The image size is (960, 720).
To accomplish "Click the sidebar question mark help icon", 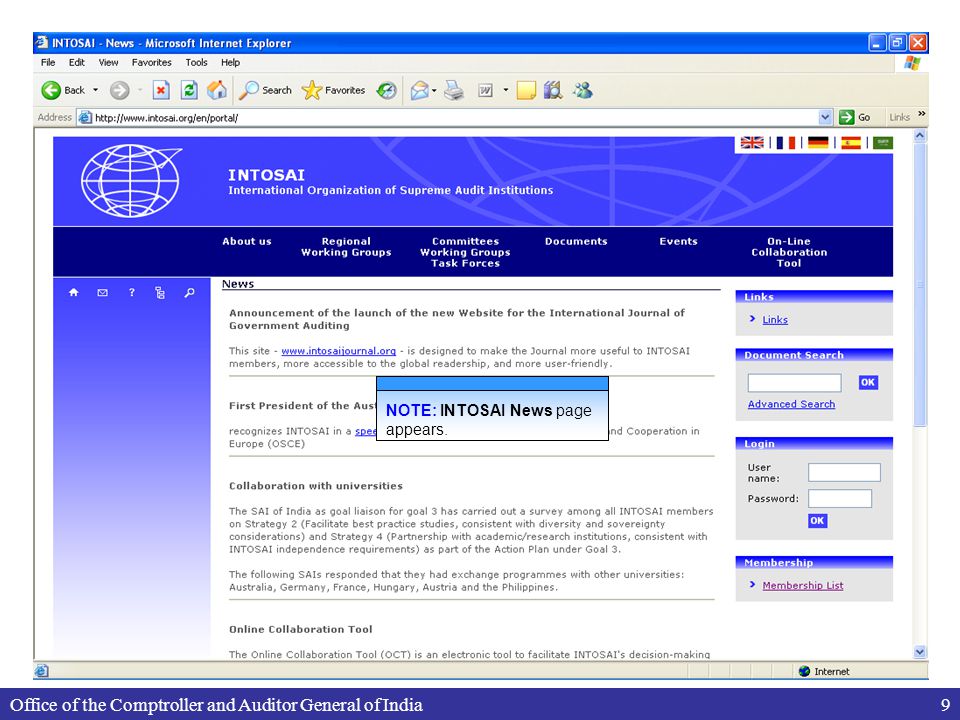I will click(131, 293).
